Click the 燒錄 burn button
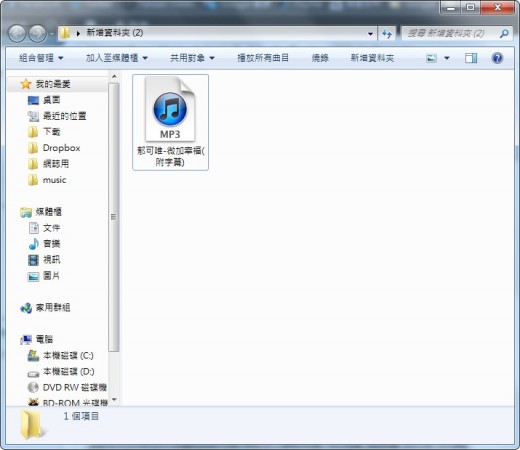 click(x=320, y=58)
